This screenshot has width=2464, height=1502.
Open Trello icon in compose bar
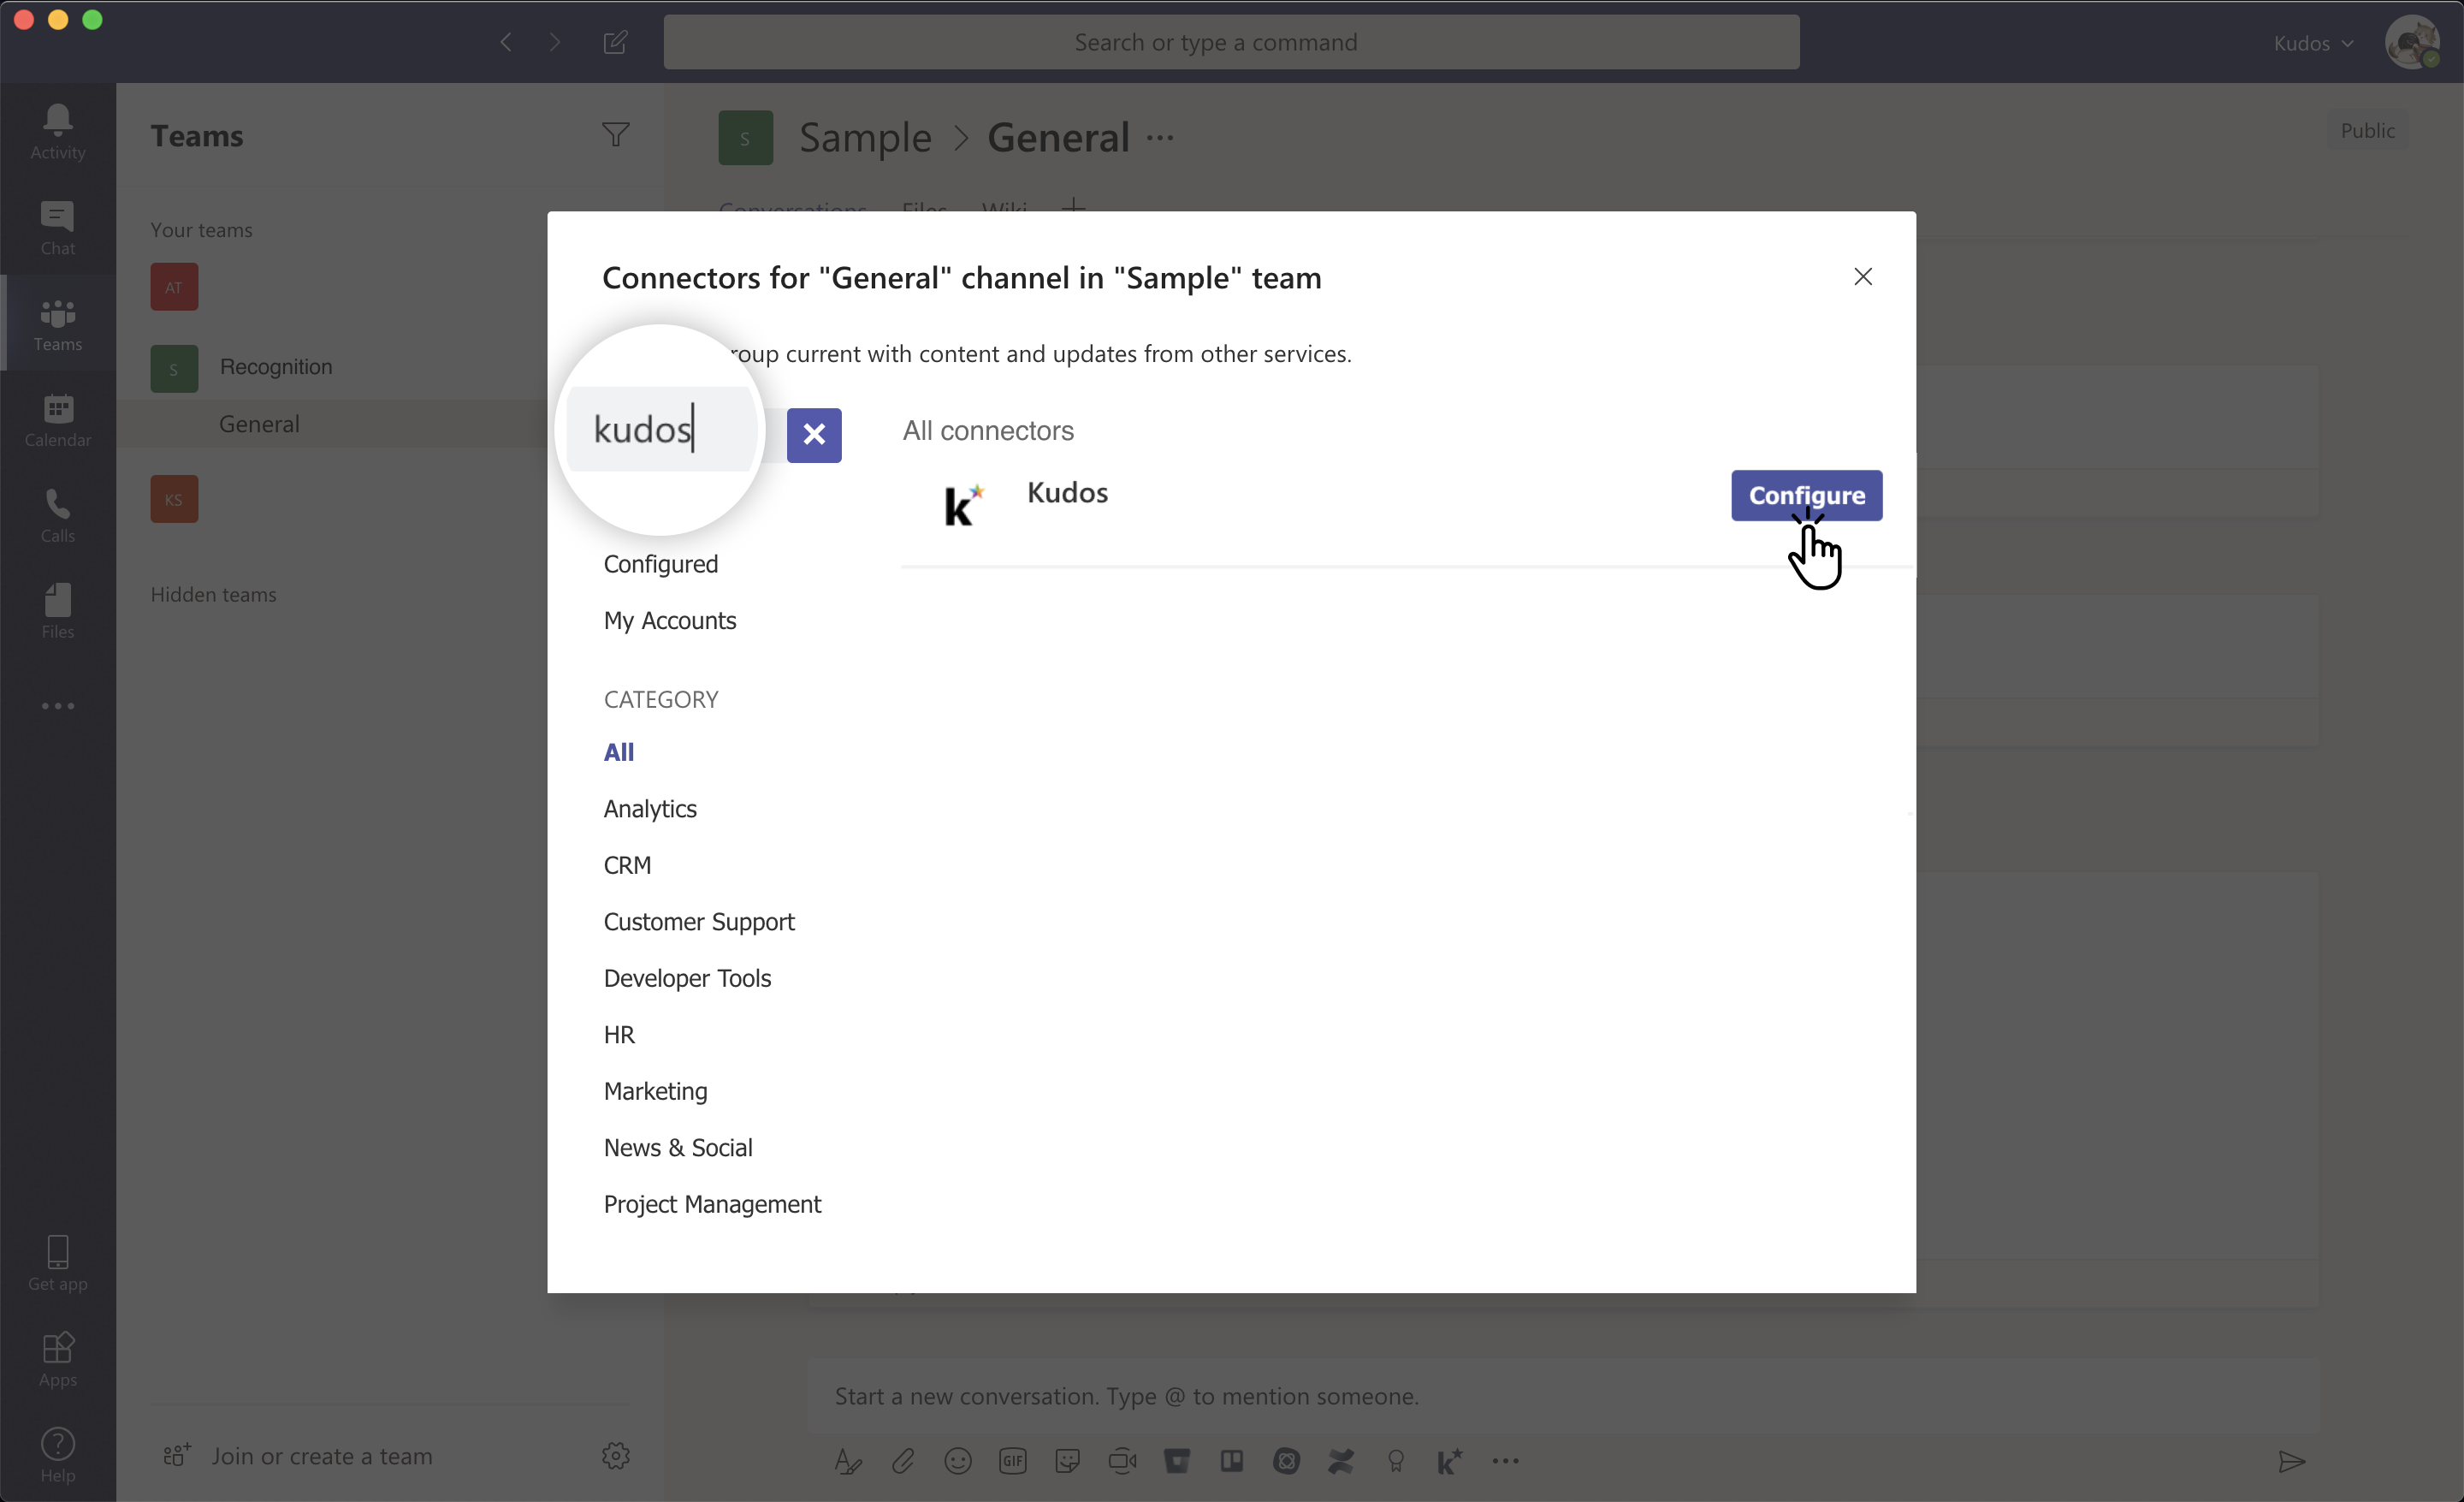tap(1232, 1461)
